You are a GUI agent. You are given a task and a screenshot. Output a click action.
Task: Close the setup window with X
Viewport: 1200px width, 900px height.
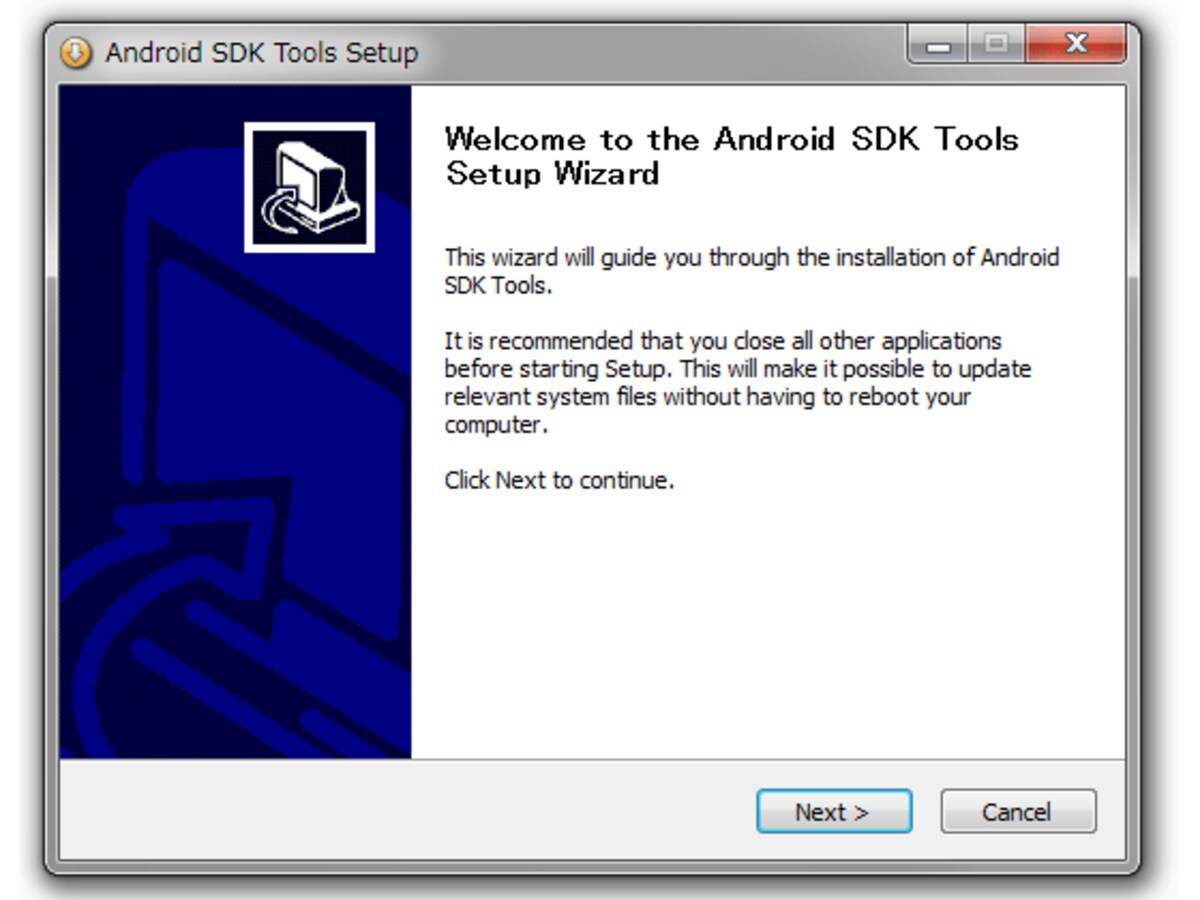tap(1075, 45)
